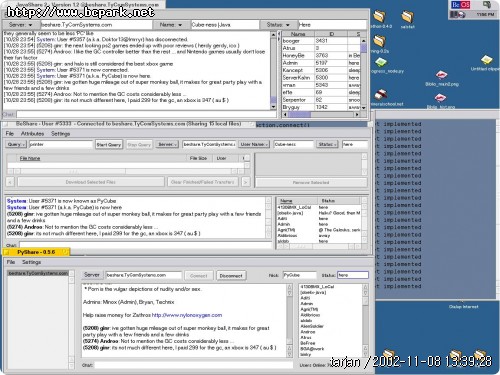Select beshare.TyComSystems.com in PyShare server list
Screen dimensions: 500x375
click(x=38, y=273)
